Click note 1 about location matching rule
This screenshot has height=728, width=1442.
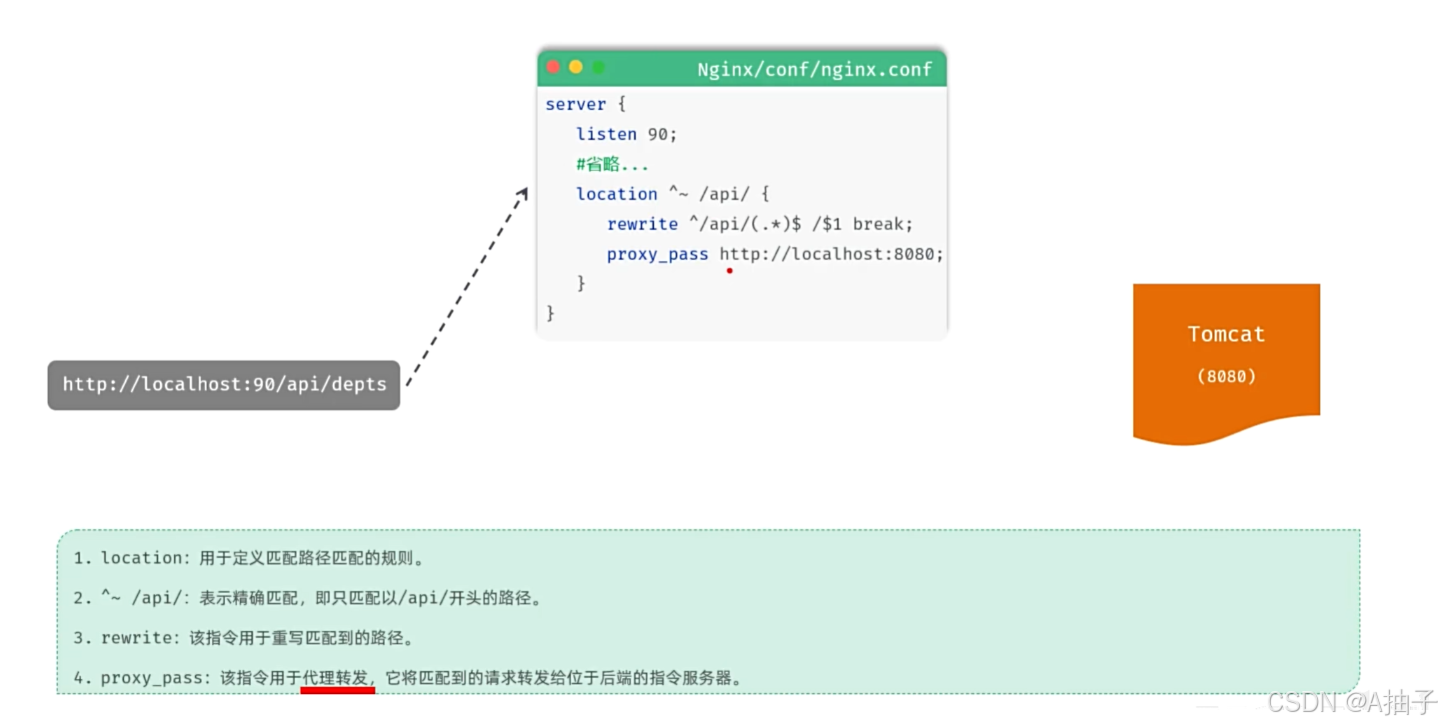pyautogui.click(x=249, y=558)
